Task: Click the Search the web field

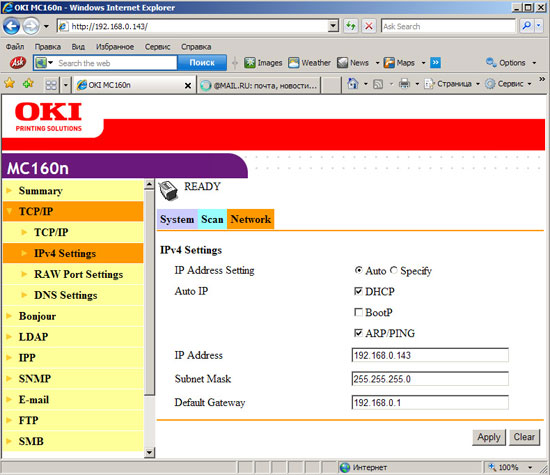Action: [x=116, y=63]
